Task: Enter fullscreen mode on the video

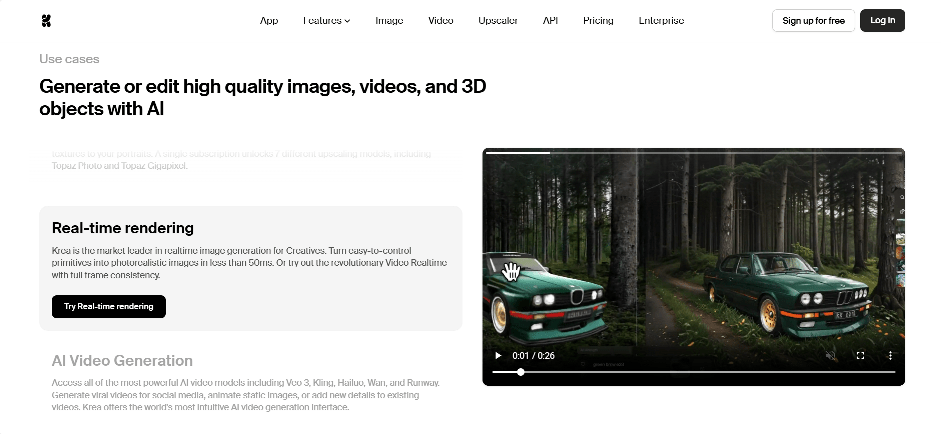Action: coord(860,355)
